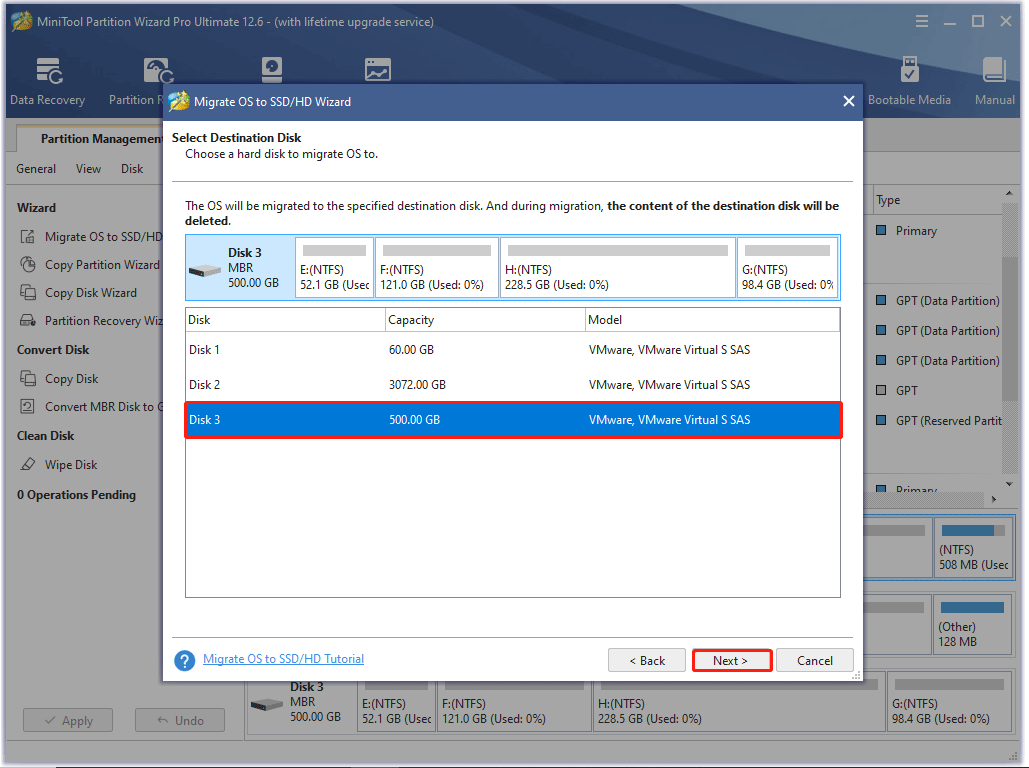Click 0 Operations Pending label

(x=76, y=496)
